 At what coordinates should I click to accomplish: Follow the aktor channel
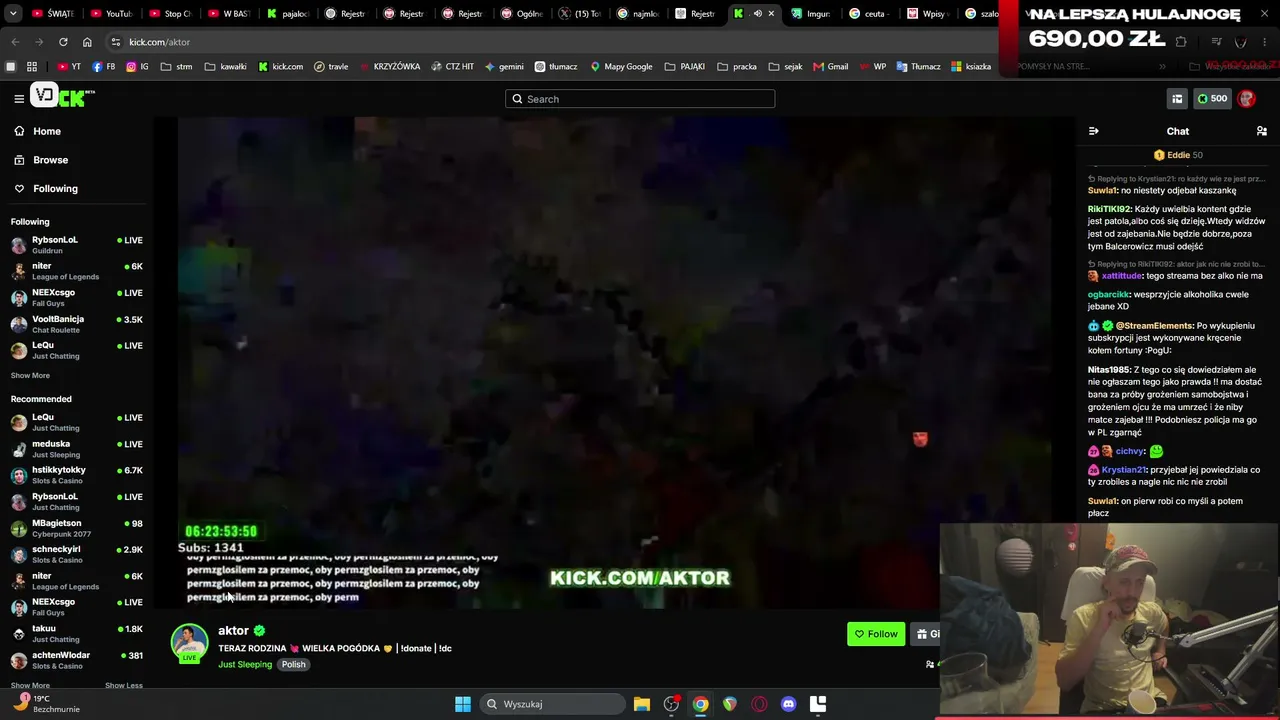[876, 634]
